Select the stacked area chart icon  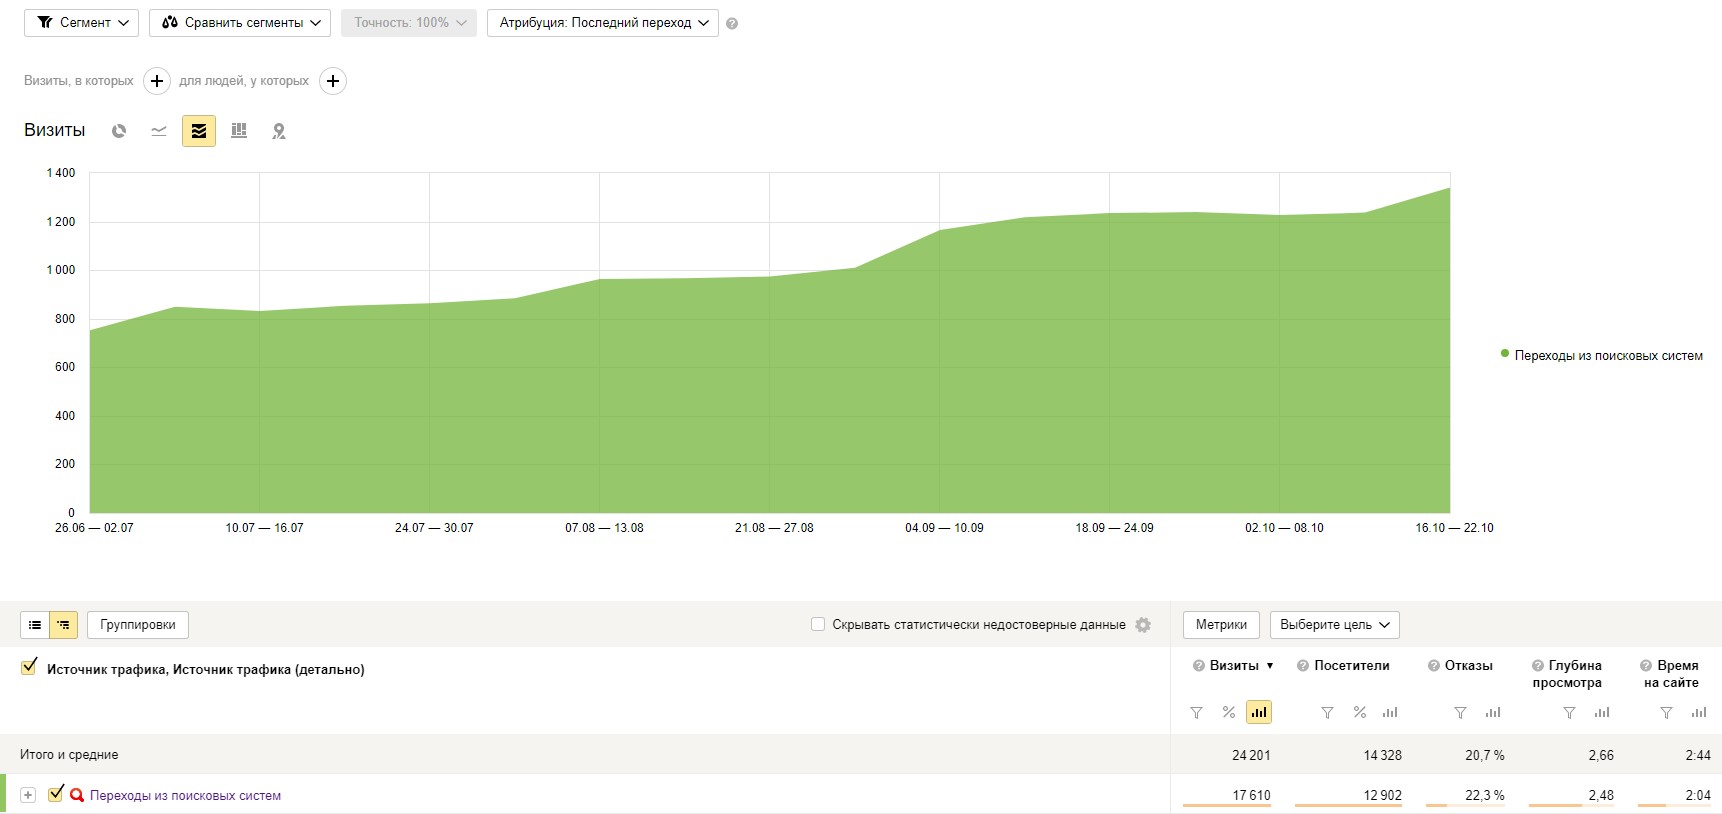click(x=199, y=131)
